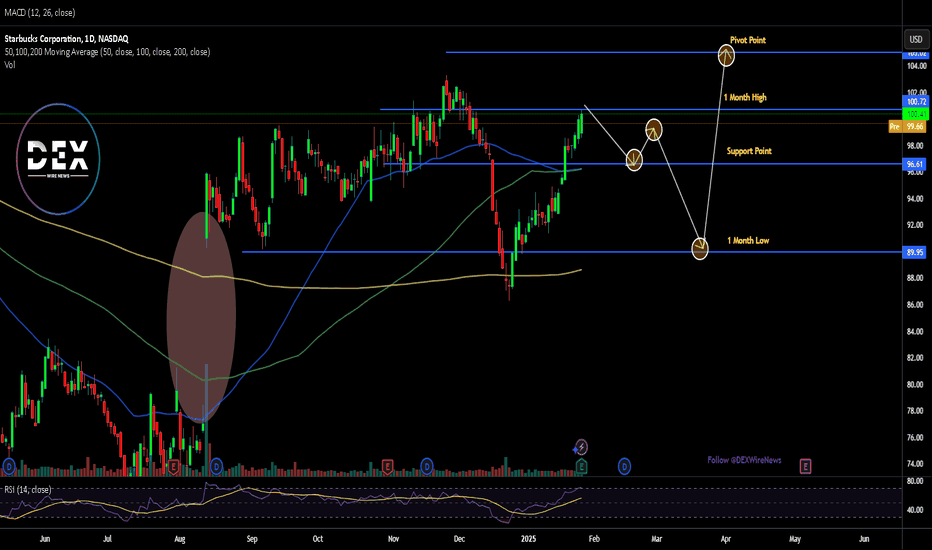Click the 86.00 price scale value

pos(916,305)
